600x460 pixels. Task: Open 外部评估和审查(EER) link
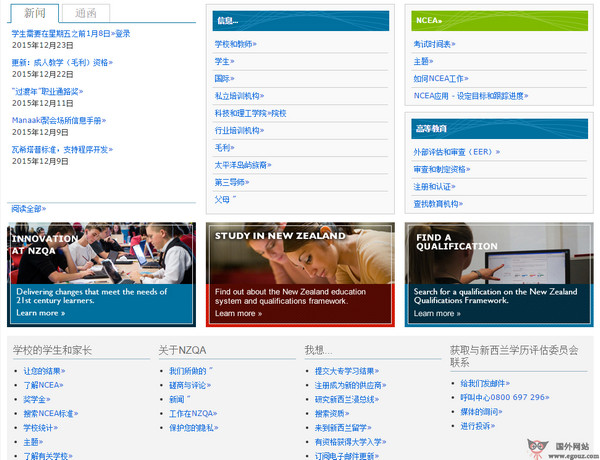tap(457, 152)
